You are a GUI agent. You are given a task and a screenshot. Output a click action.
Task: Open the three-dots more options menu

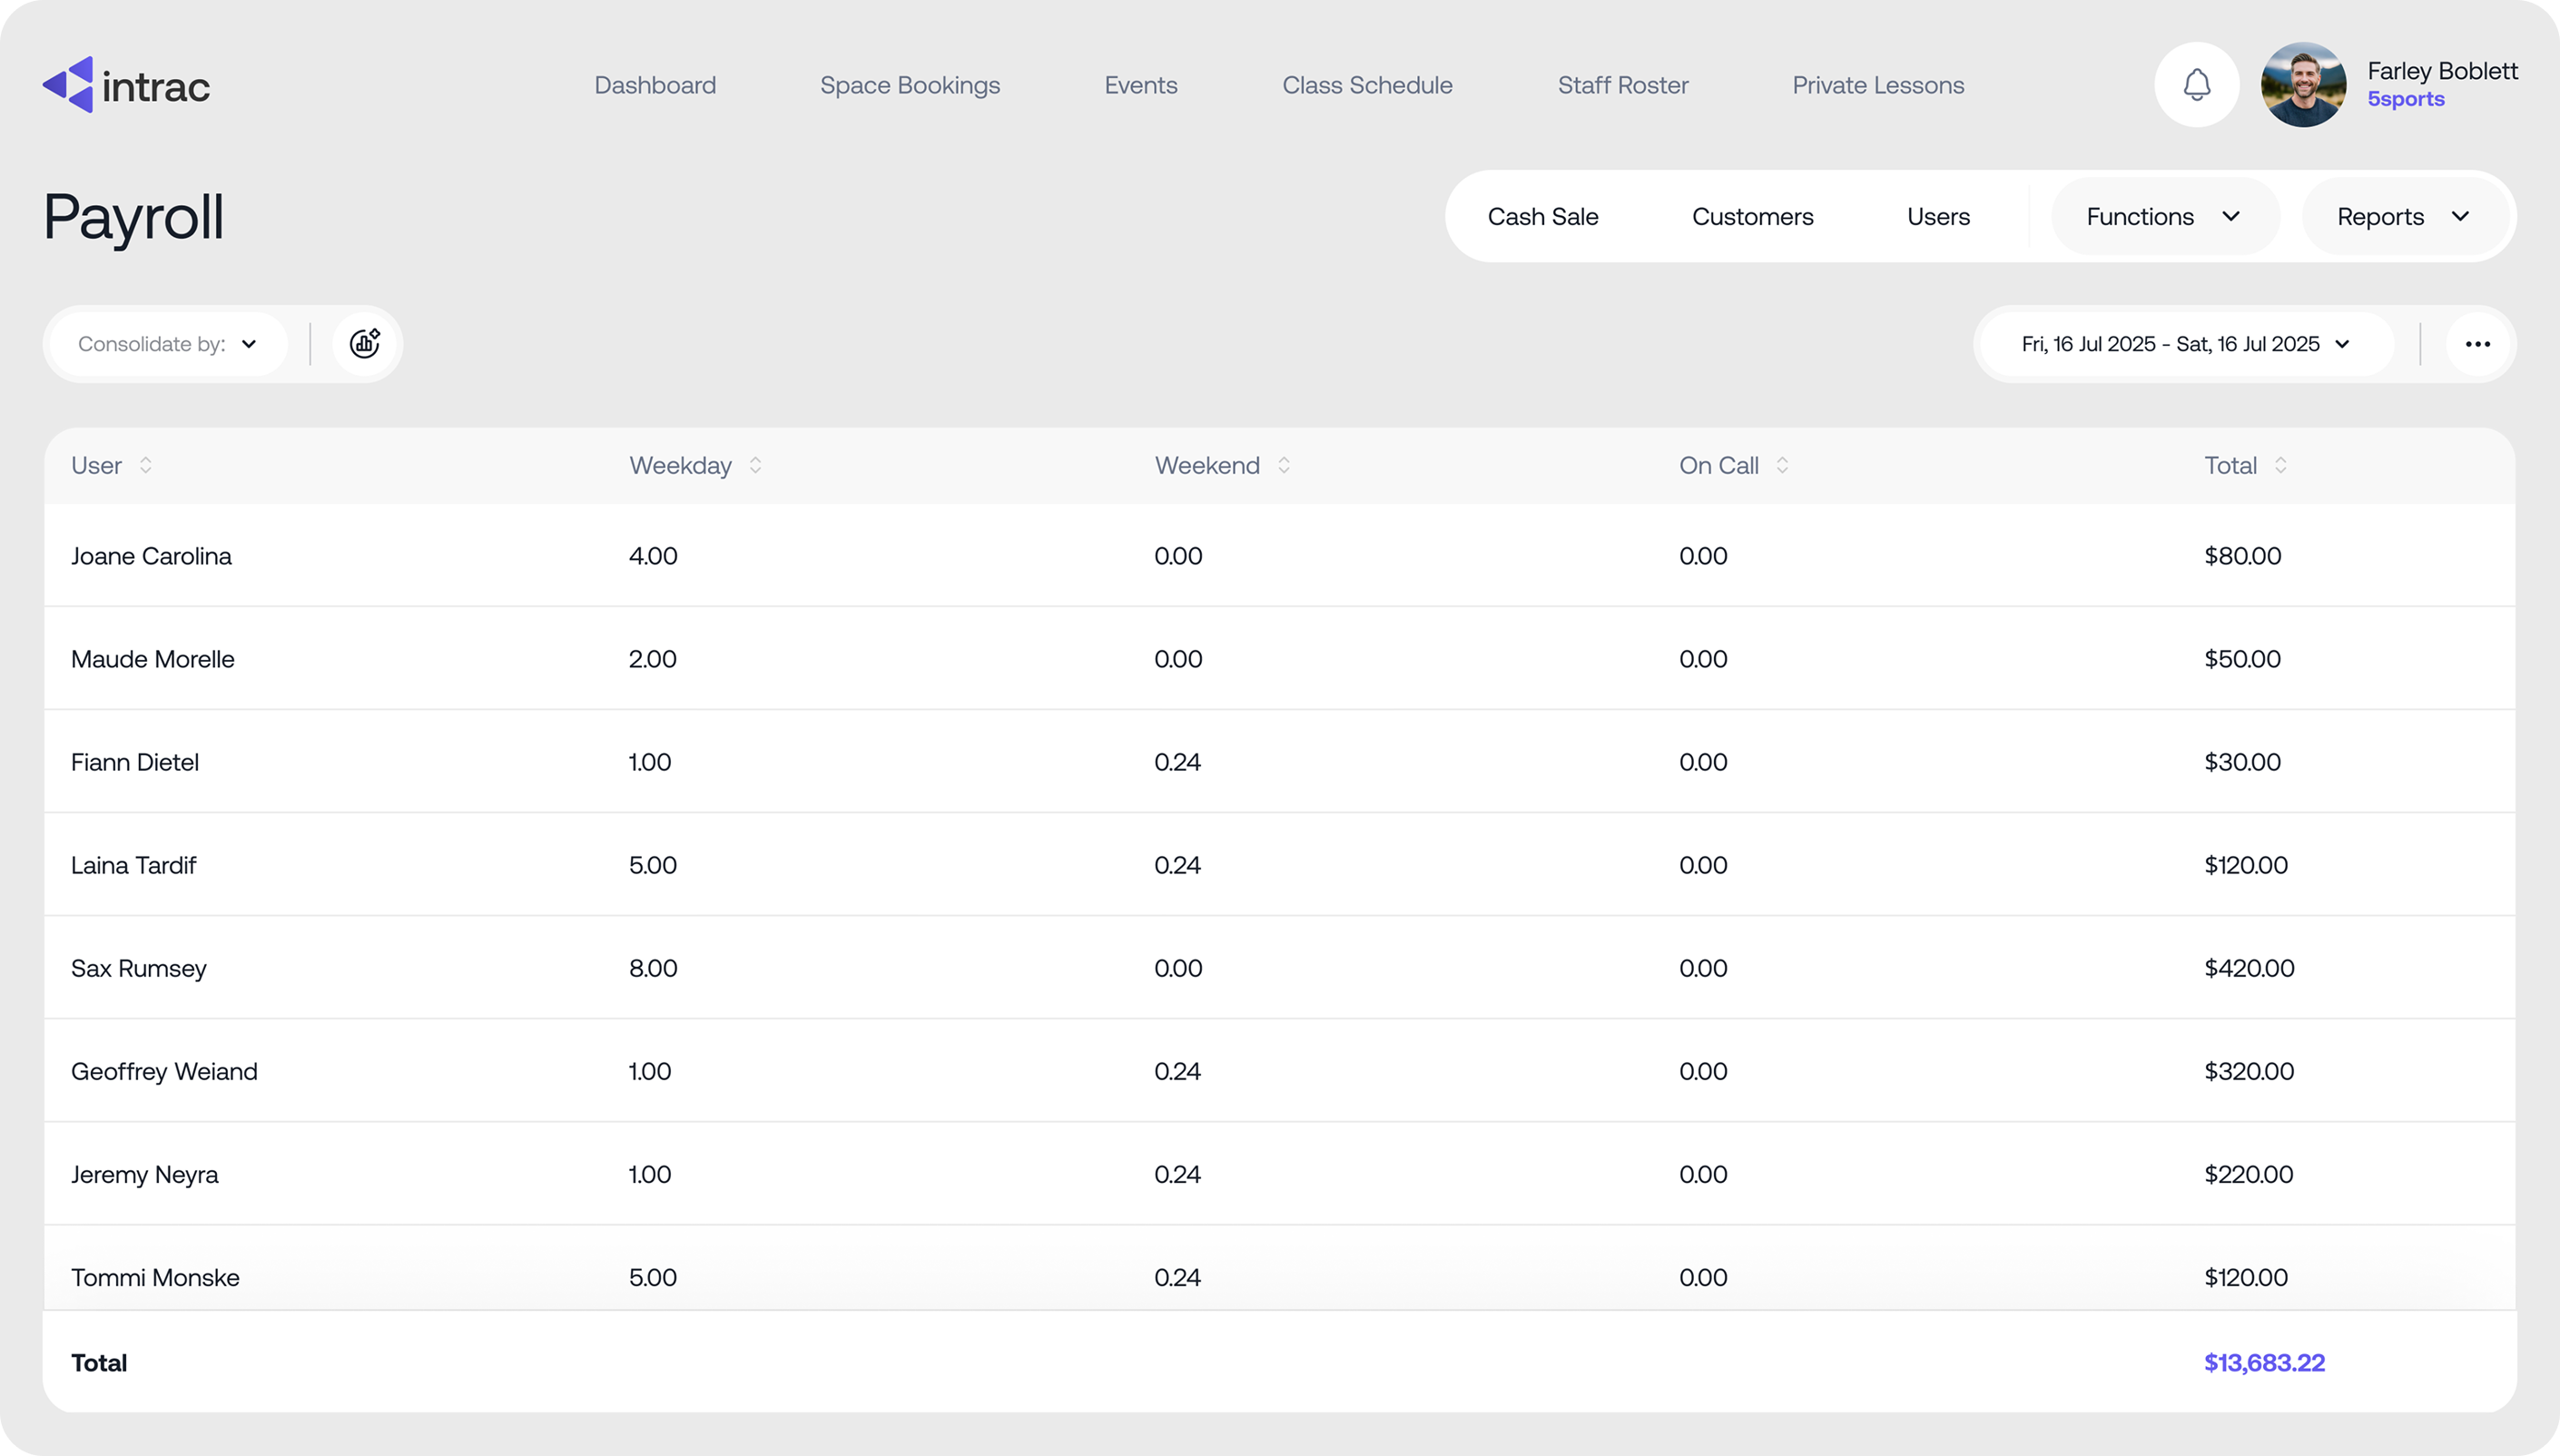coord(2477,344)
